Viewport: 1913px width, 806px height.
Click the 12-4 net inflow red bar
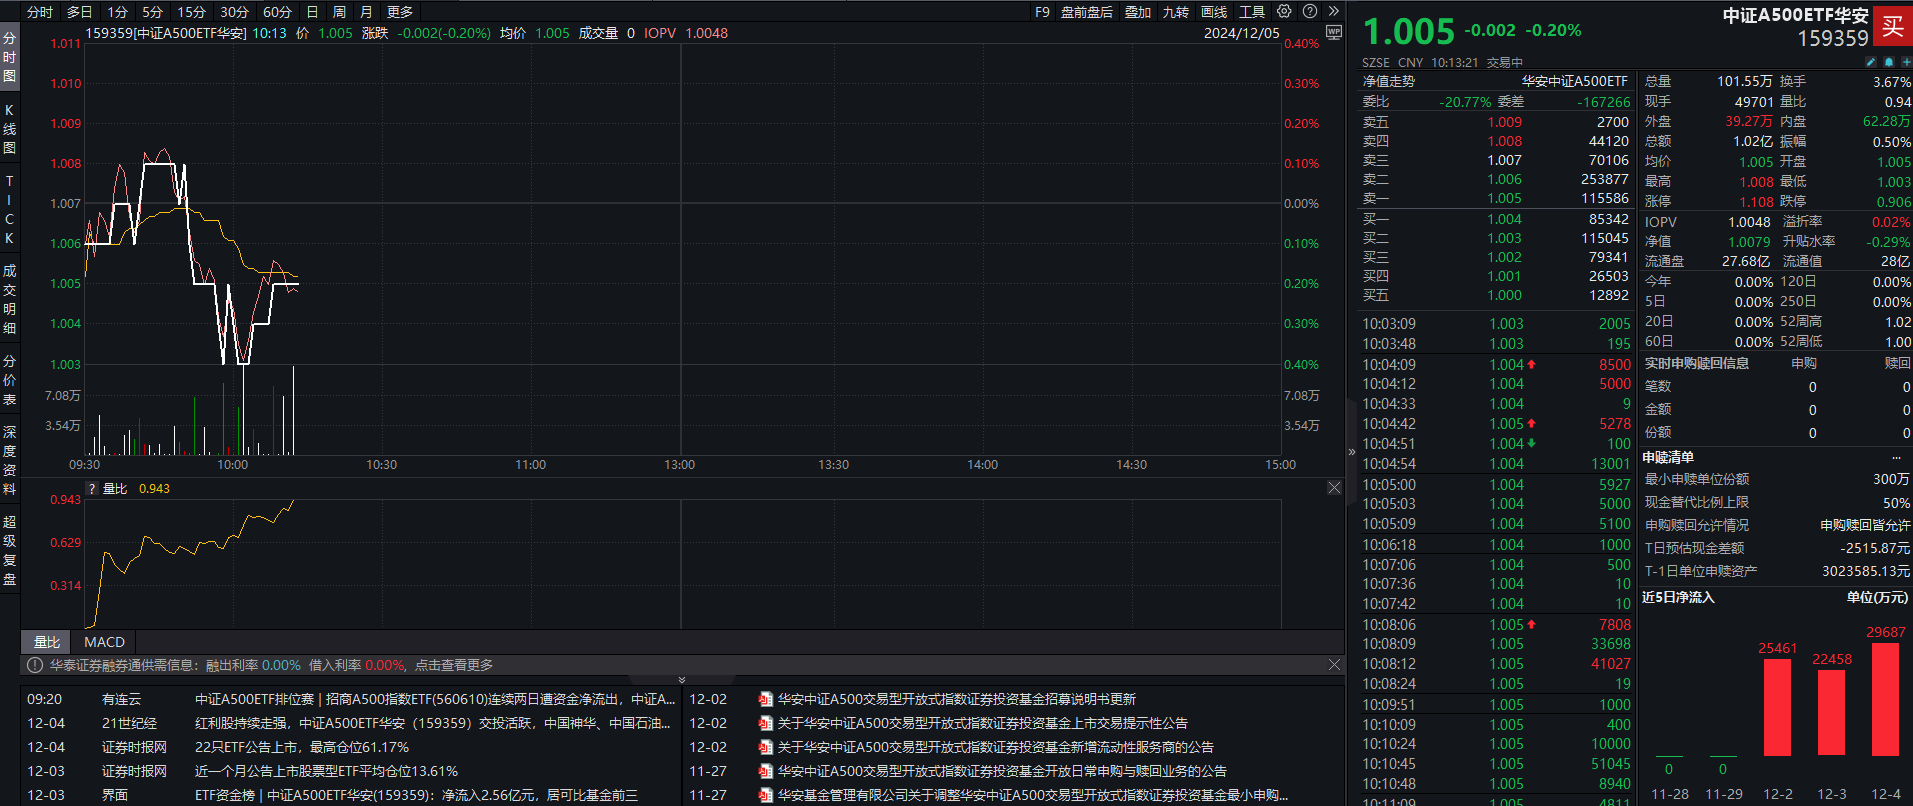point(1885,698)
